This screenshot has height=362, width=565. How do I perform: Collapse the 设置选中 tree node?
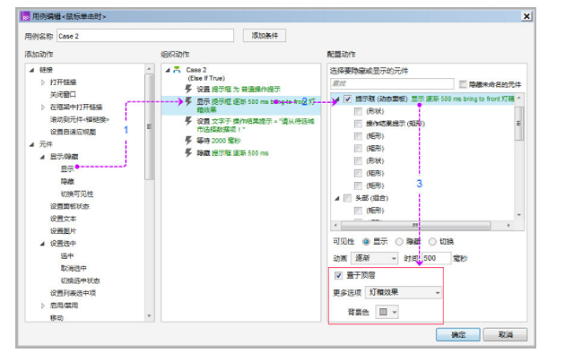click(x=43, y=244)
